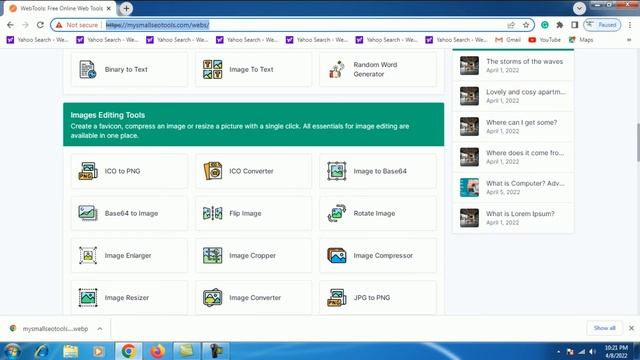
Task: Click the Rotate Image icon
Action: [337, 213]
